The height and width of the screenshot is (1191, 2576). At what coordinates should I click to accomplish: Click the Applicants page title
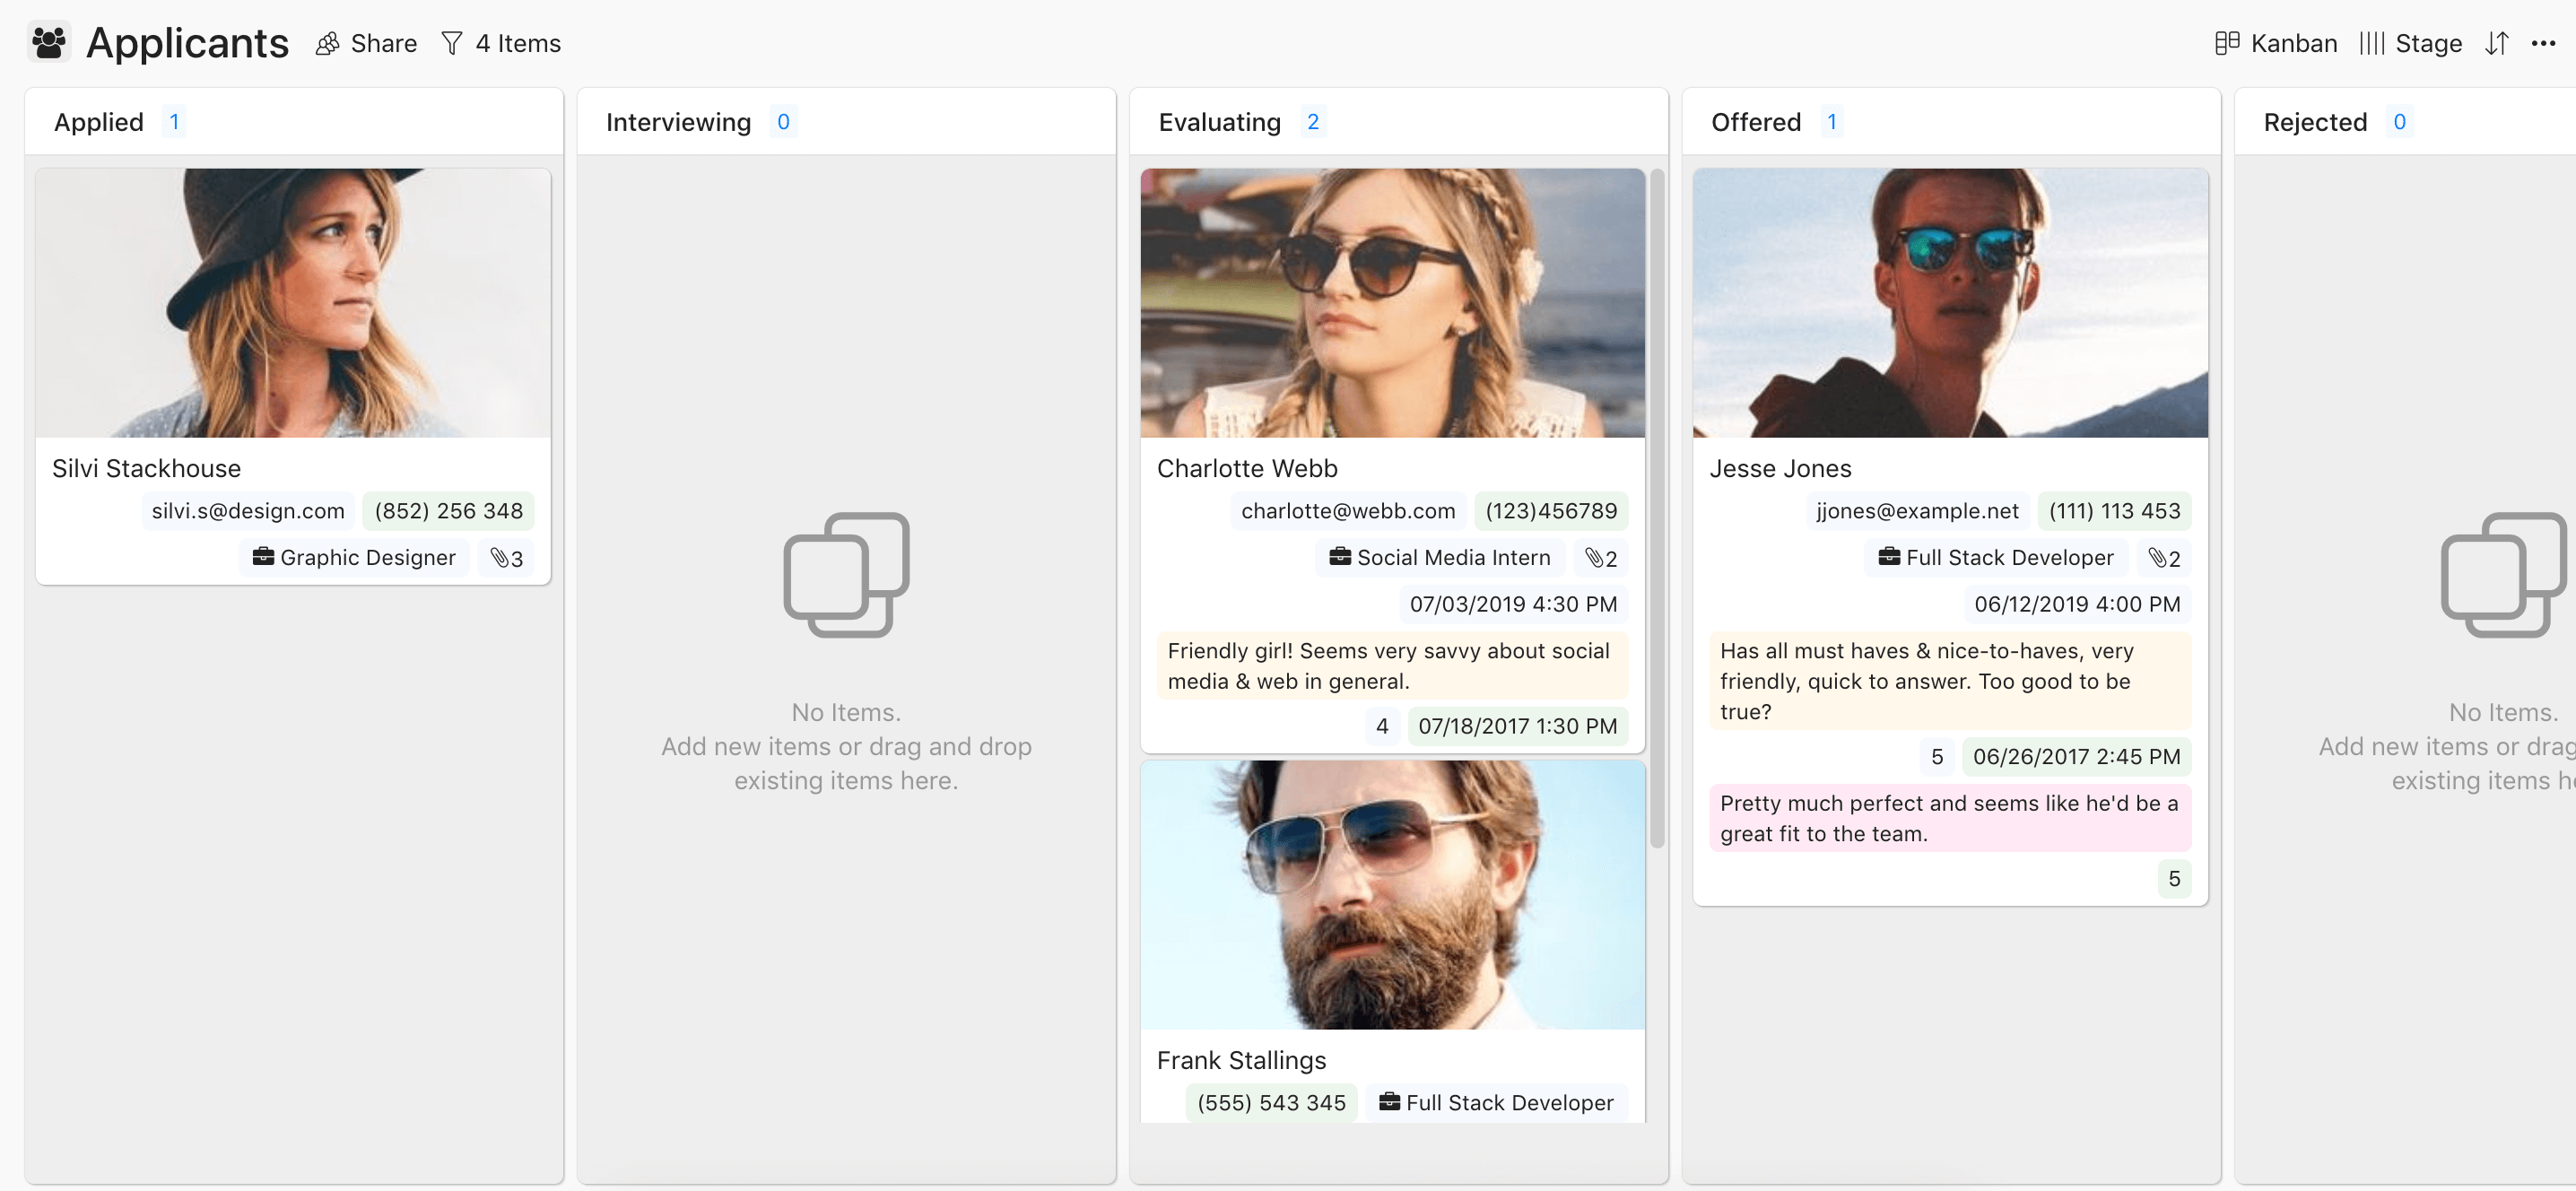click(x=187, y=43)
